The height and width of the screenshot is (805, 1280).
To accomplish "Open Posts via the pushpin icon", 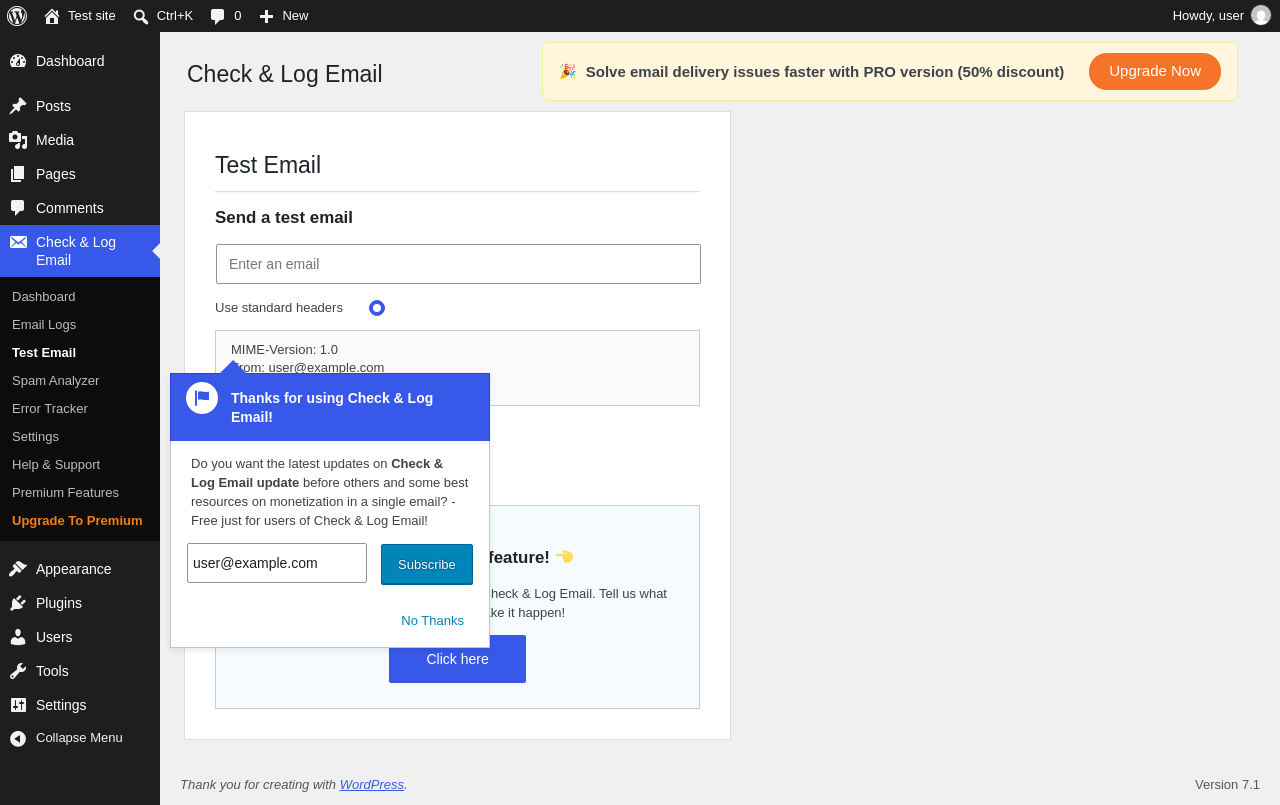I will [x=18, y=106].
